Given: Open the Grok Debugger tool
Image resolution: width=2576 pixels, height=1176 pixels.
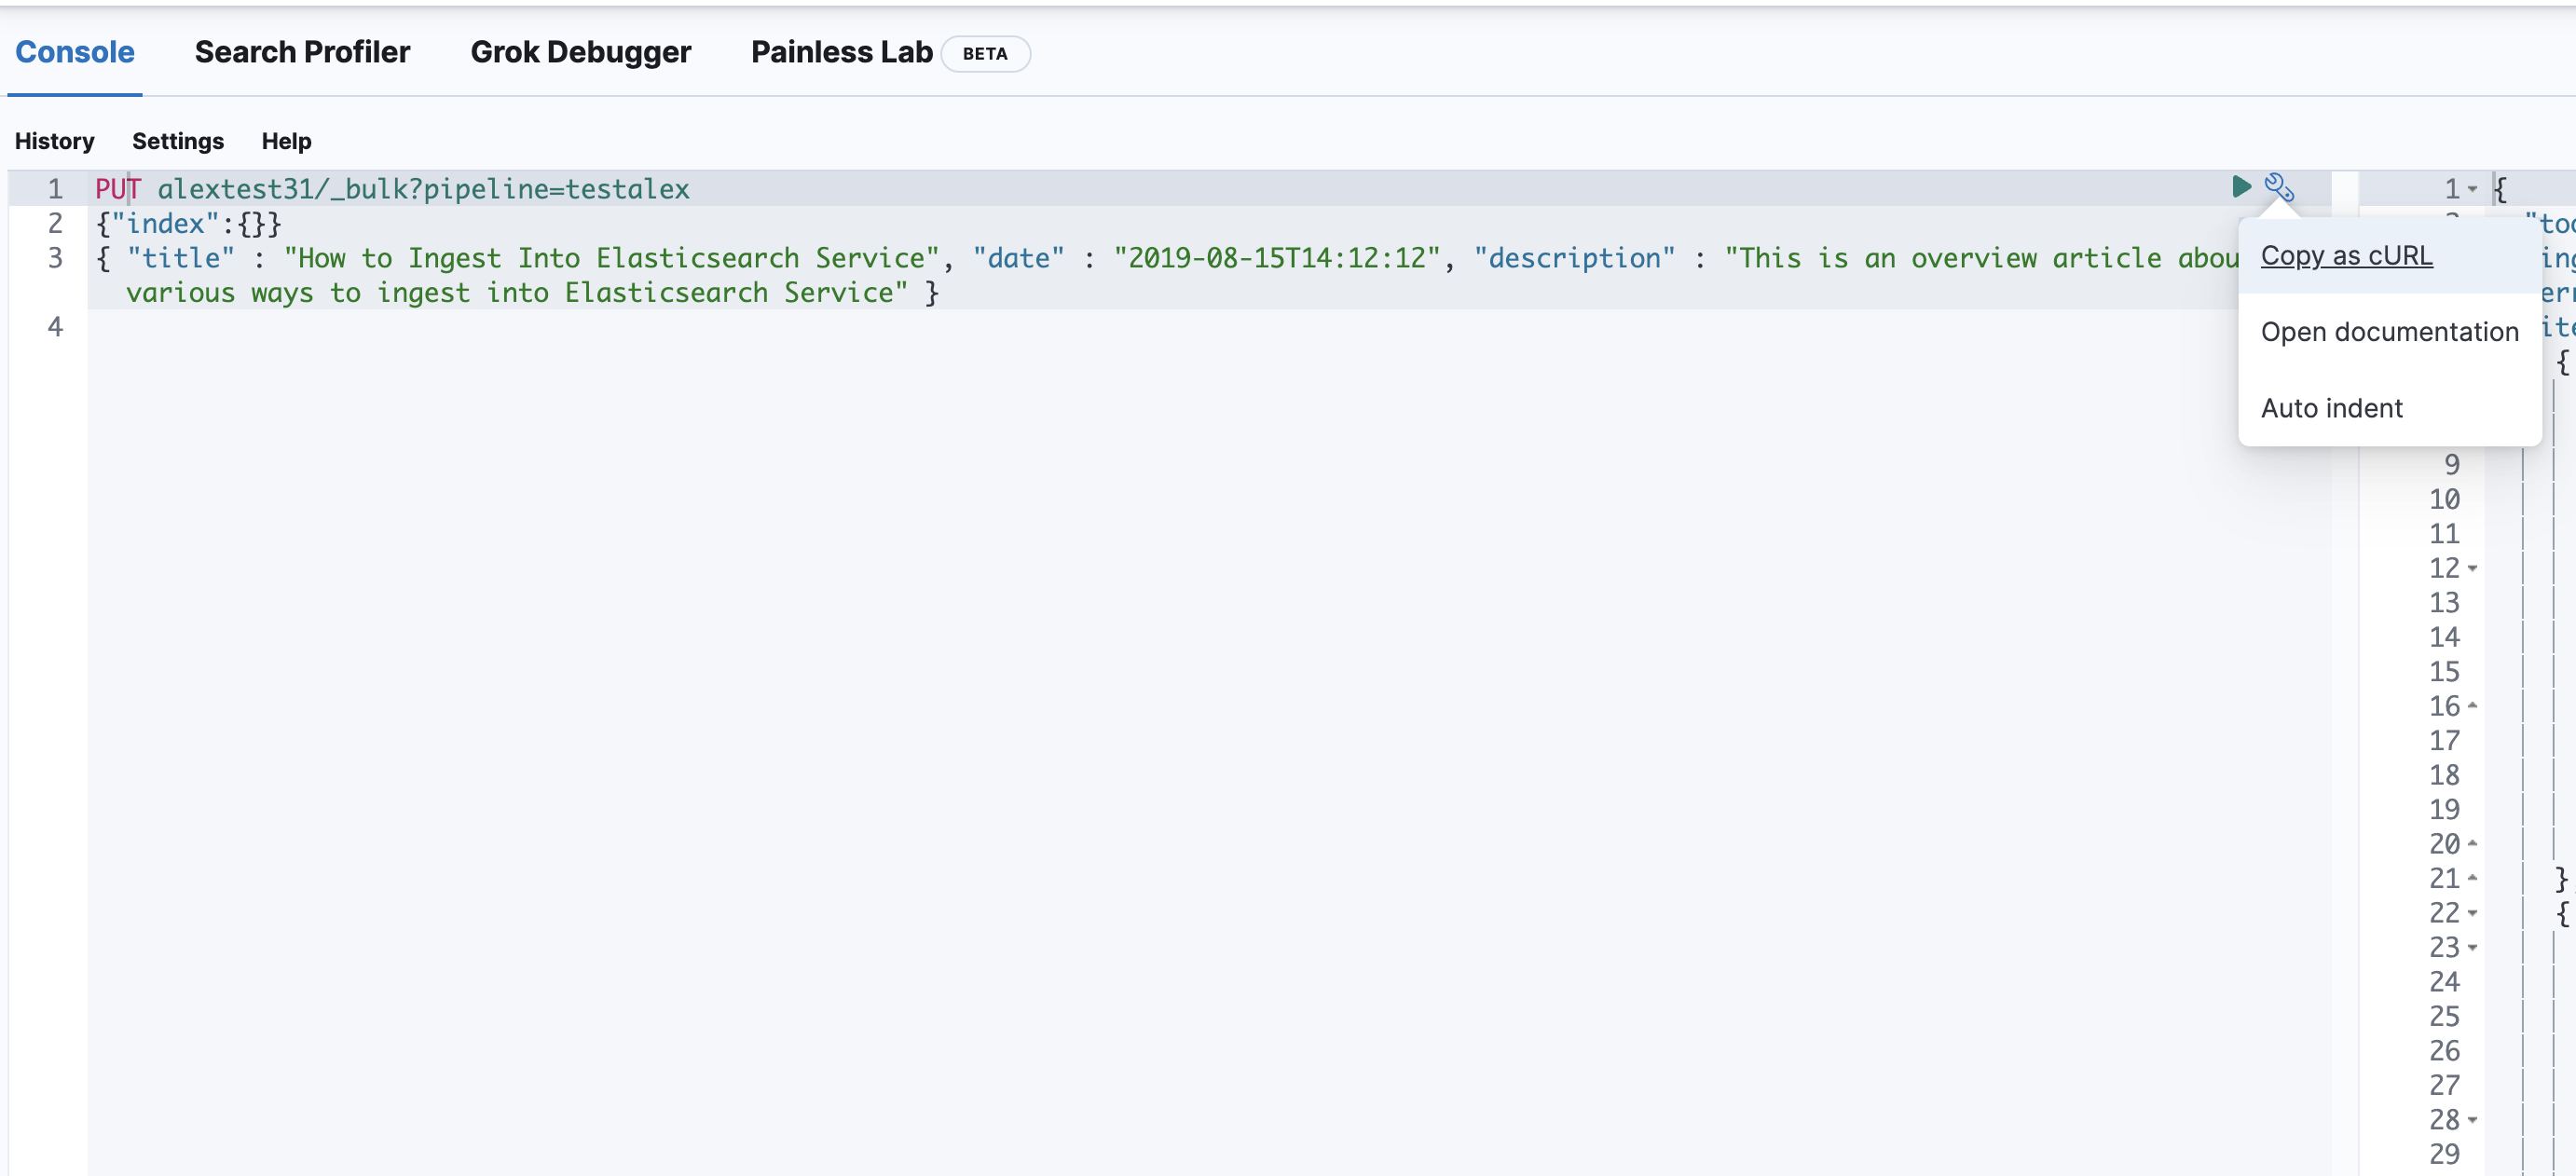Looking at the screenshot, I should pyautogui.click(x=581, y=52).
